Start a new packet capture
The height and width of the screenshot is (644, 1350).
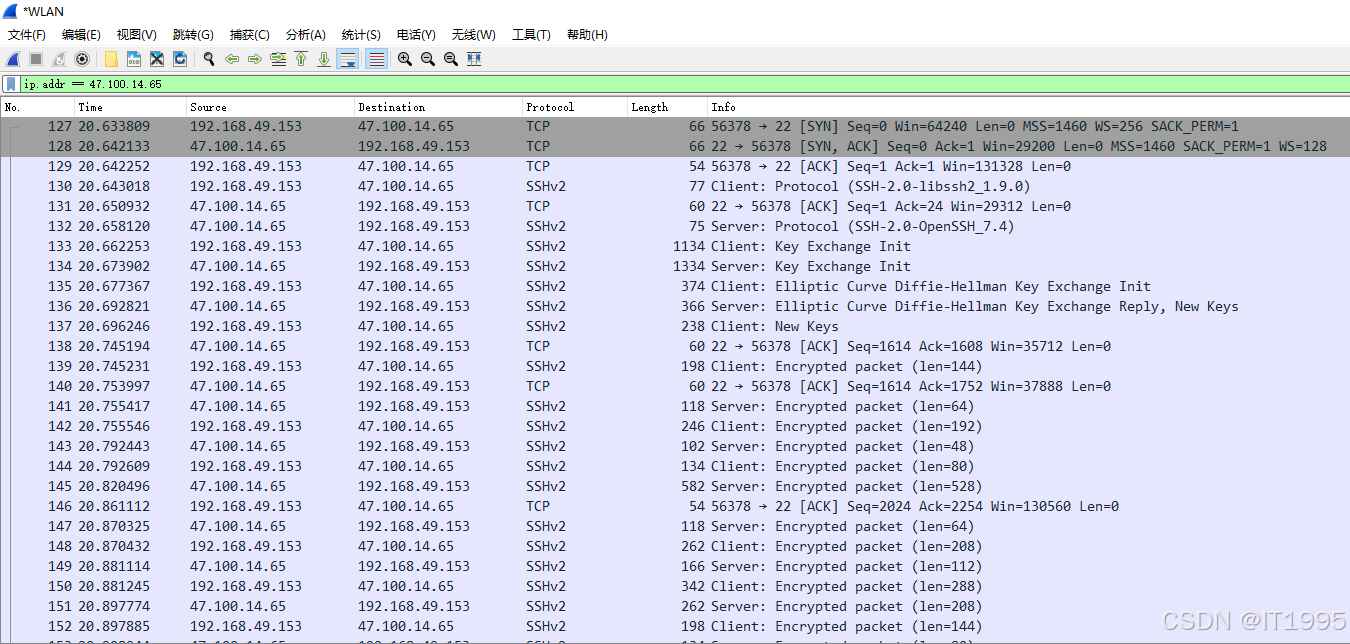[12, 59]
